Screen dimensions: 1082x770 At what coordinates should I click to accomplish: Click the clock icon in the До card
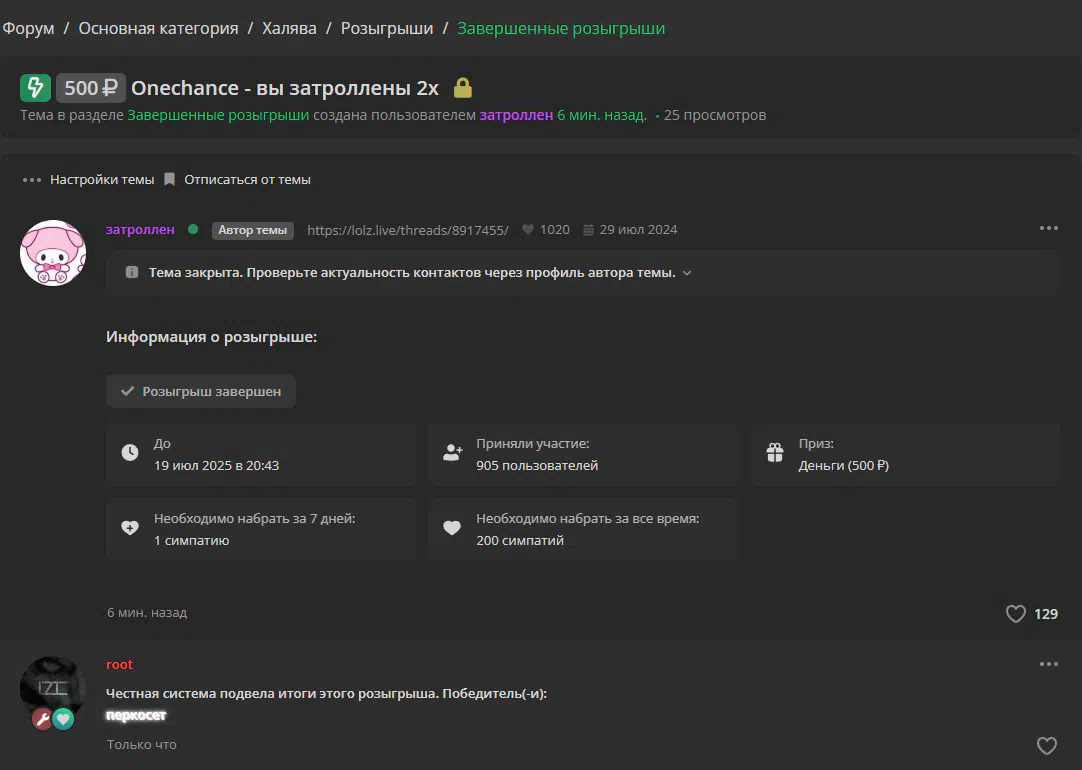point(130,453)
